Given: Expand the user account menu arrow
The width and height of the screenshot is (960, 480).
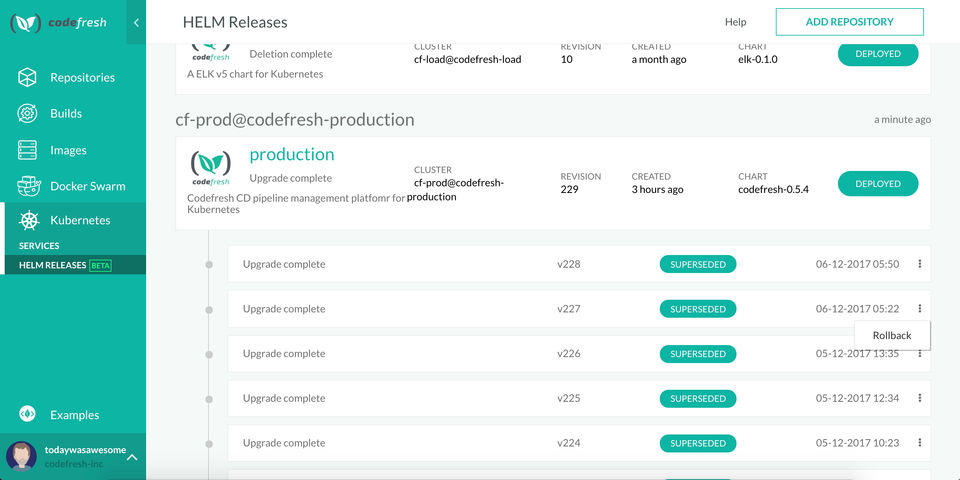Looking at the screenshot, I should pos(132,457).
